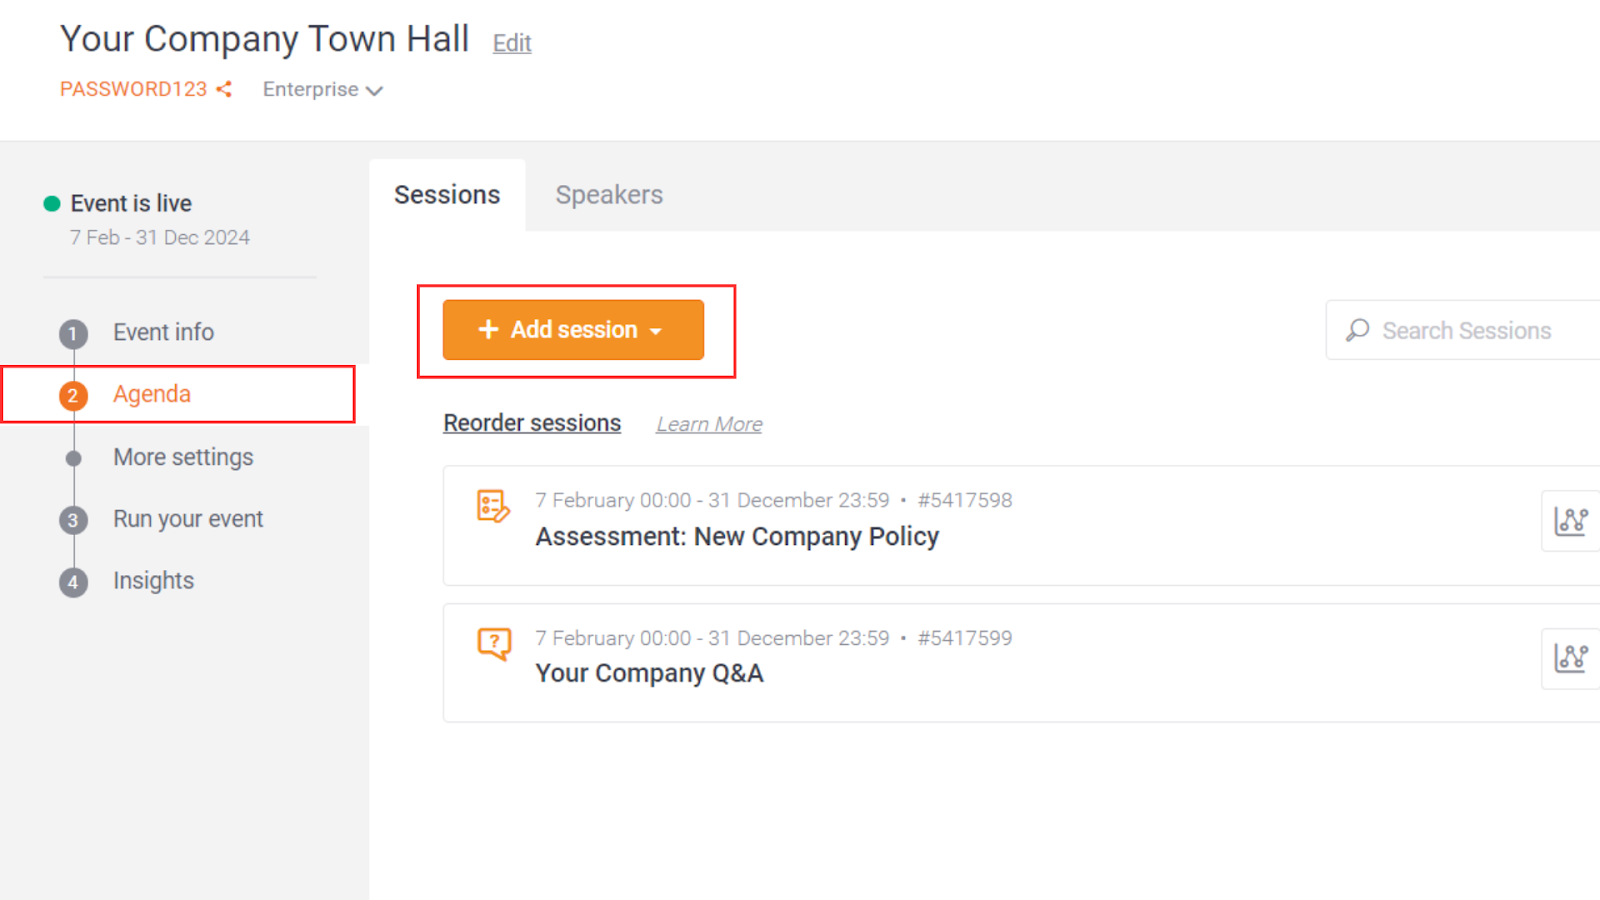Viewport: 1600px width, 900px height.
Task: Click the assessment session type icon
Action: [x=493, y=506]
